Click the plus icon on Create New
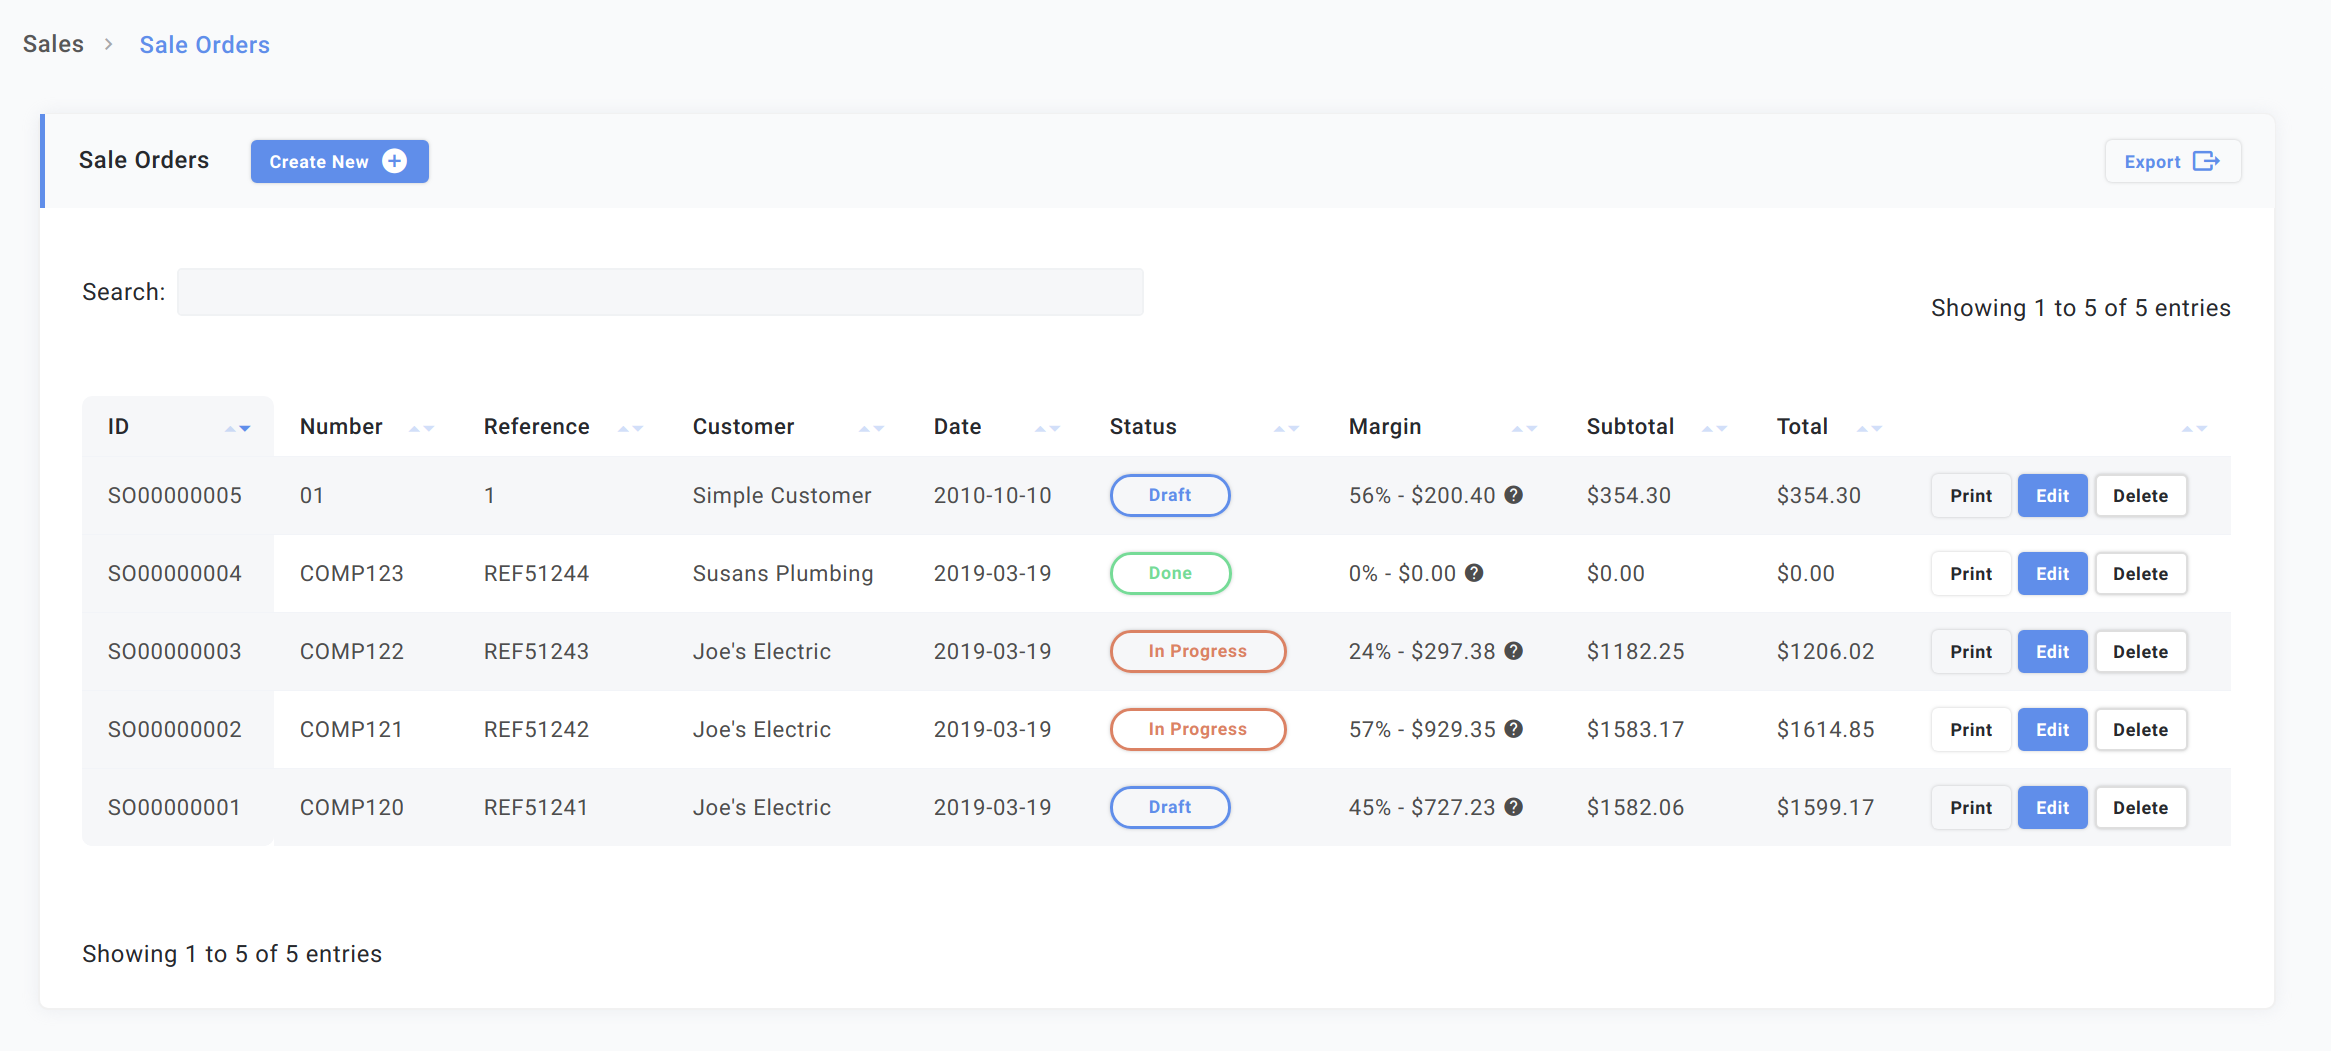 point(395,161)
